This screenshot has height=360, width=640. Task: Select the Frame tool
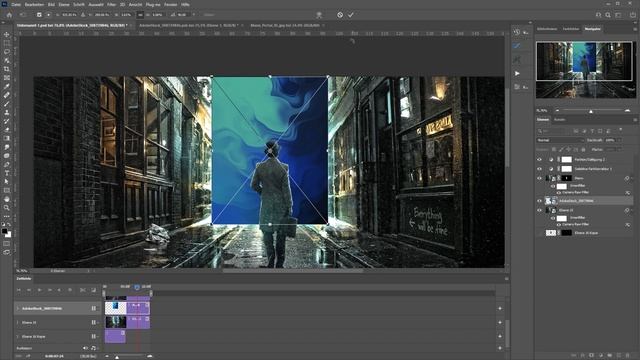tap(7, 78)
